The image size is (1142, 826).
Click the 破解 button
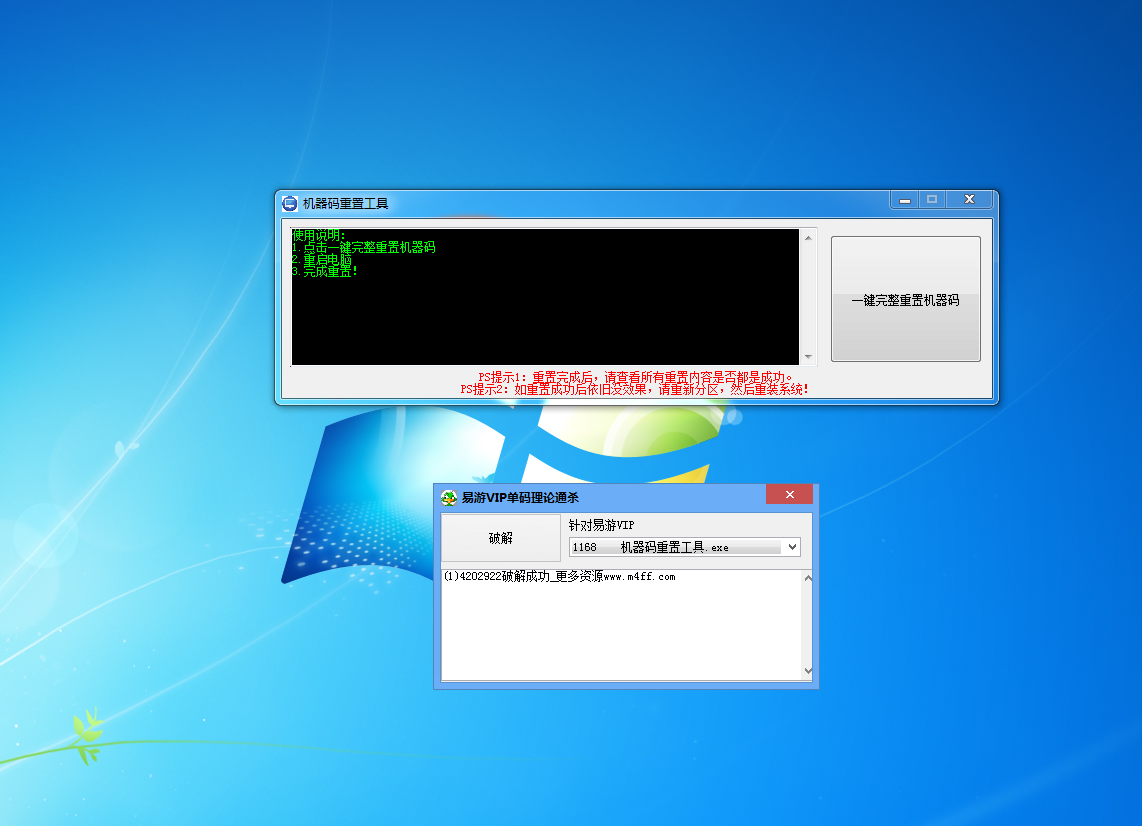pyautogui.click(x=500, y=538)
